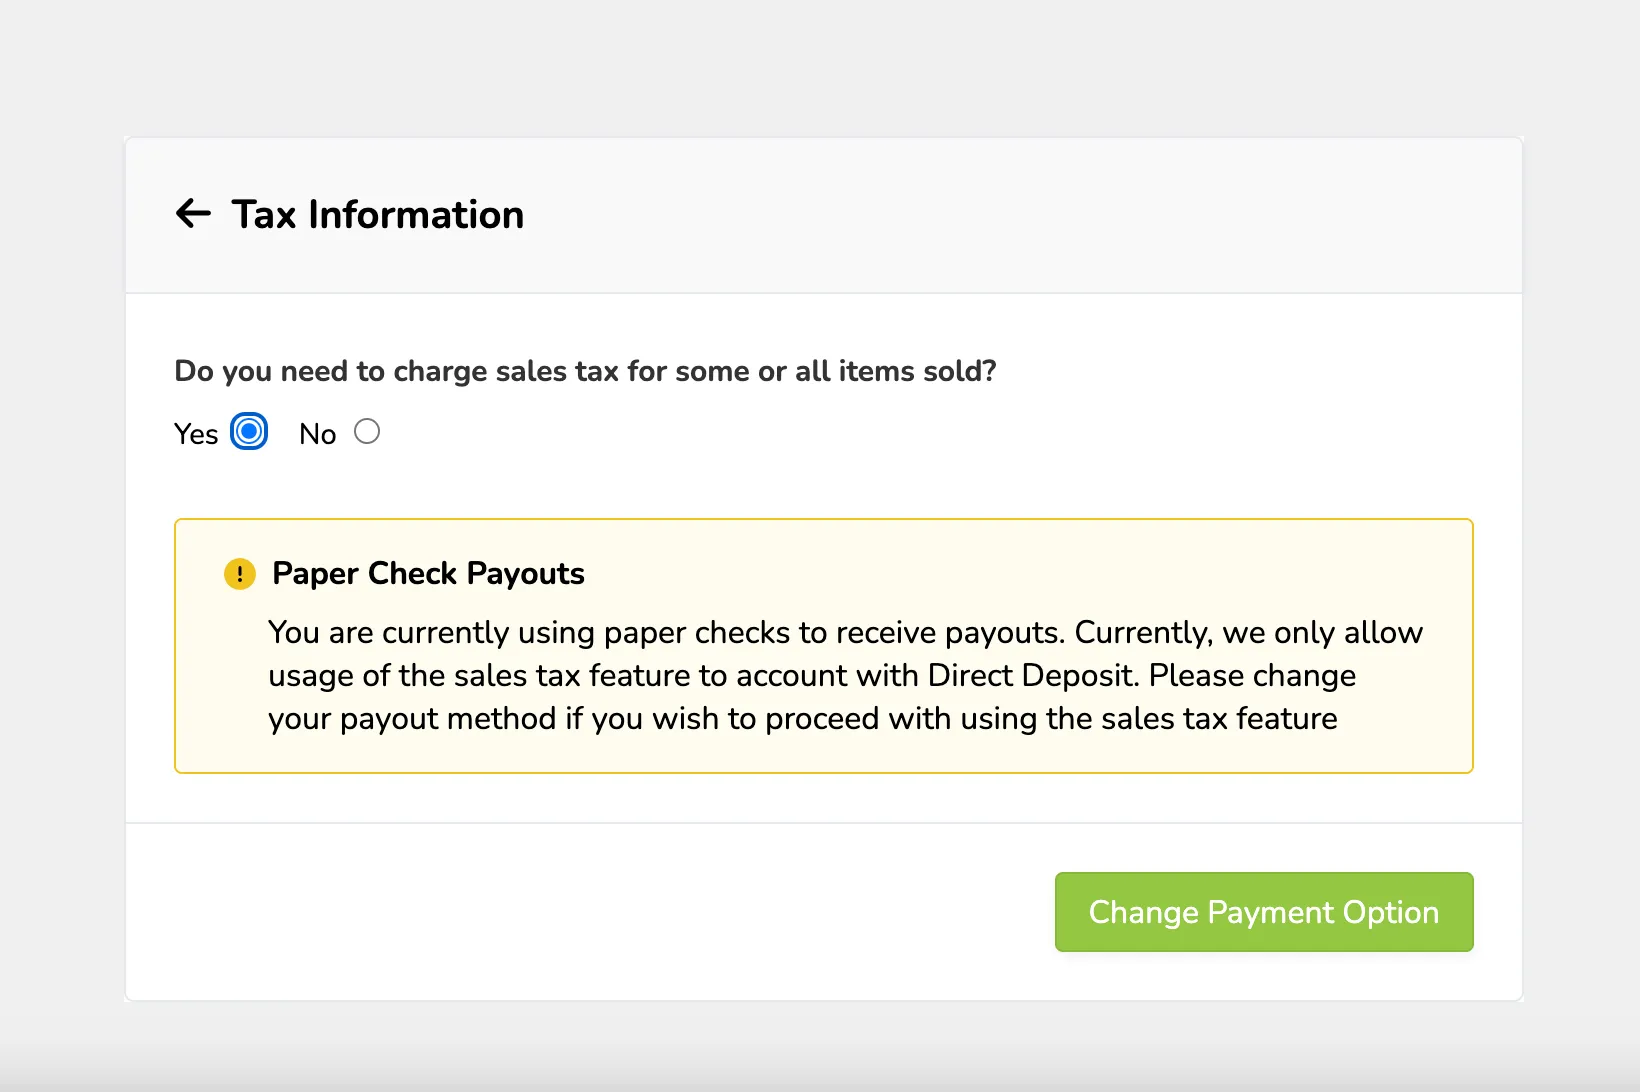Screen dimensions: 1640x1092
Task: Click the "Please change your payout method" sentence
Action: (x=812, y=697)
